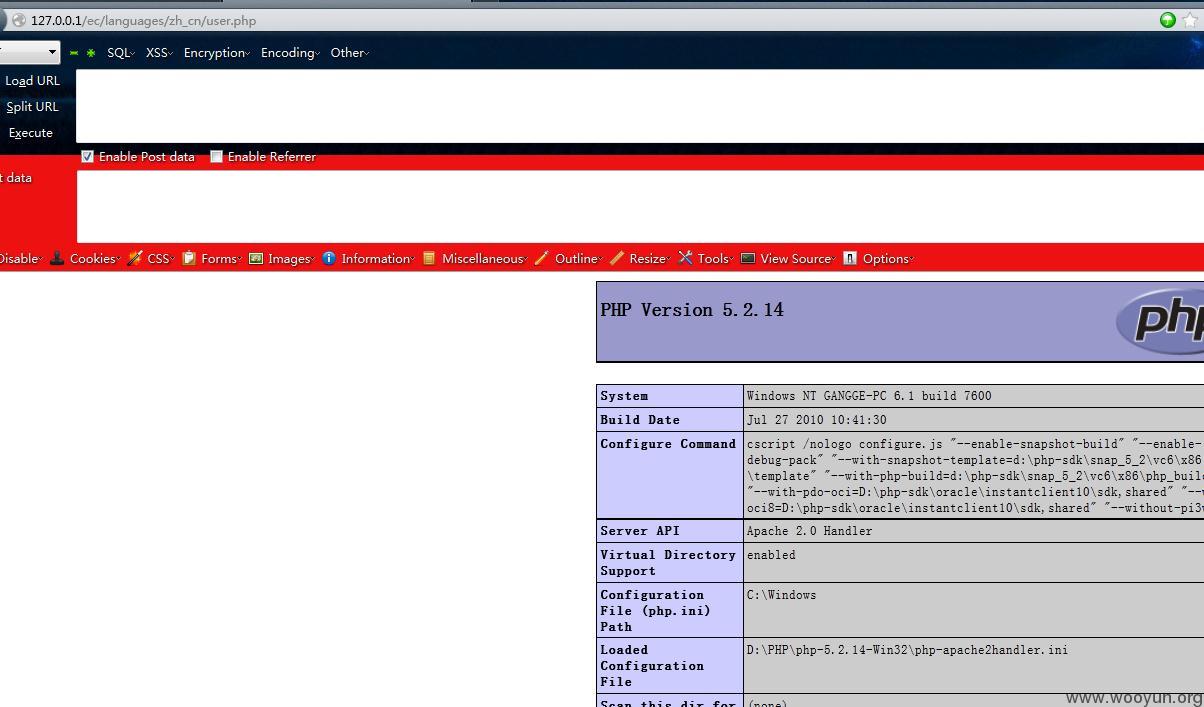Click the green asterisk HackBar icon
The width and height of the screenshot is (1204, 707).
(91, 53)
